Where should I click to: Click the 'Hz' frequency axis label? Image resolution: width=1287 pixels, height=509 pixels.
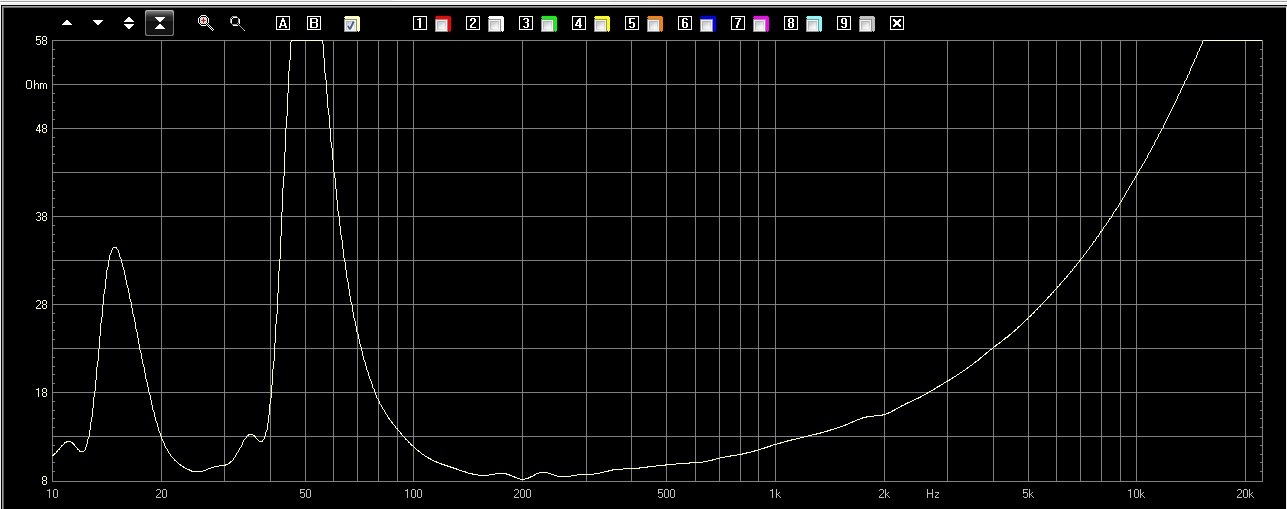932,494
